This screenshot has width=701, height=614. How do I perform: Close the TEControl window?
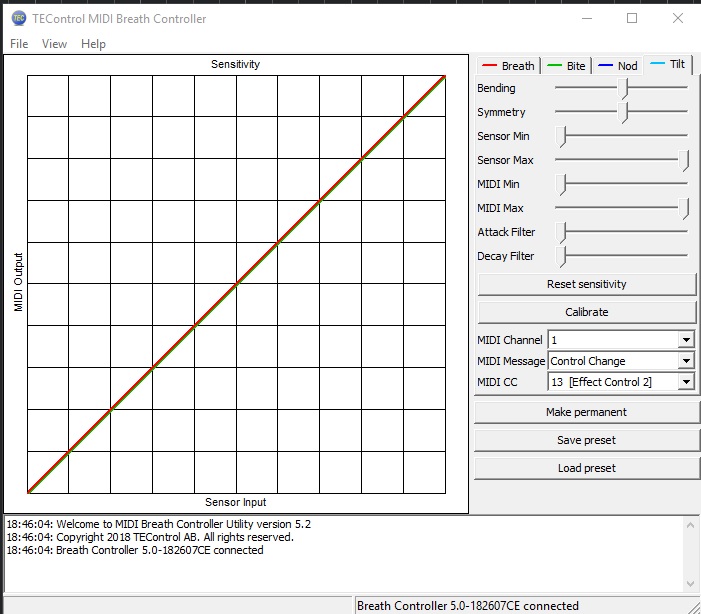click(x=678, y=18)
